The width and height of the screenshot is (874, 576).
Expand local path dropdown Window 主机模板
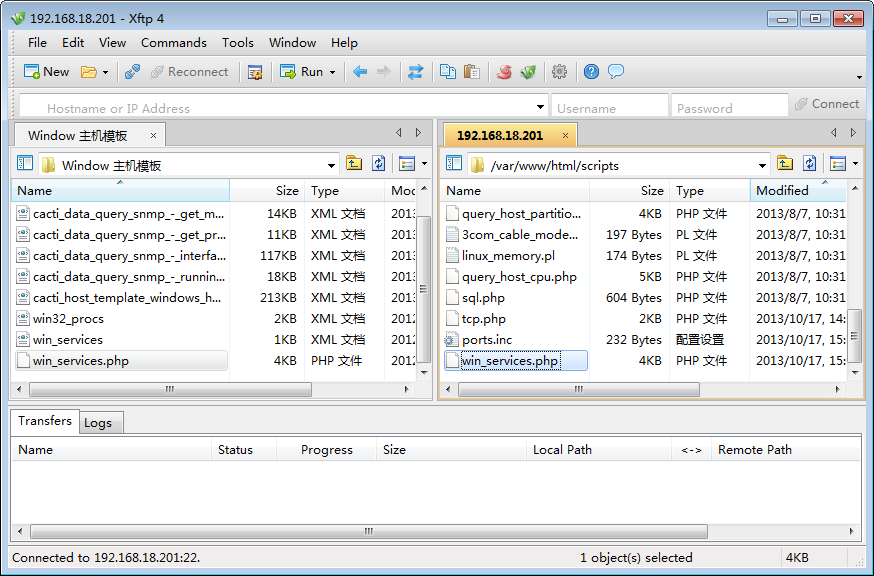[332, 166]
